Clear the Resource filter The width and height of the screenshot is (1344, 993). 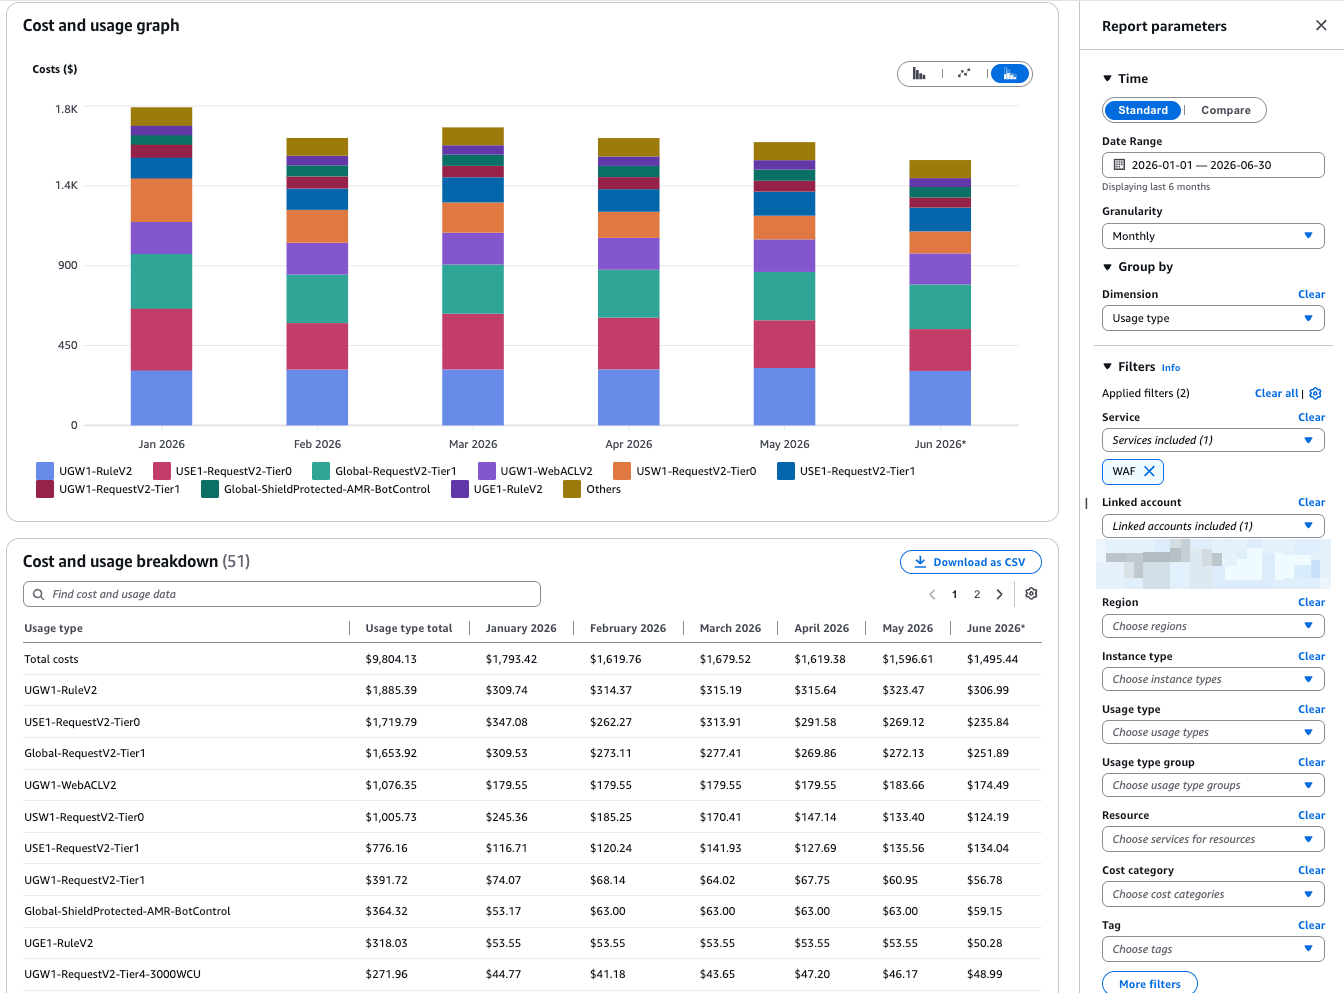coord(1311,815)
